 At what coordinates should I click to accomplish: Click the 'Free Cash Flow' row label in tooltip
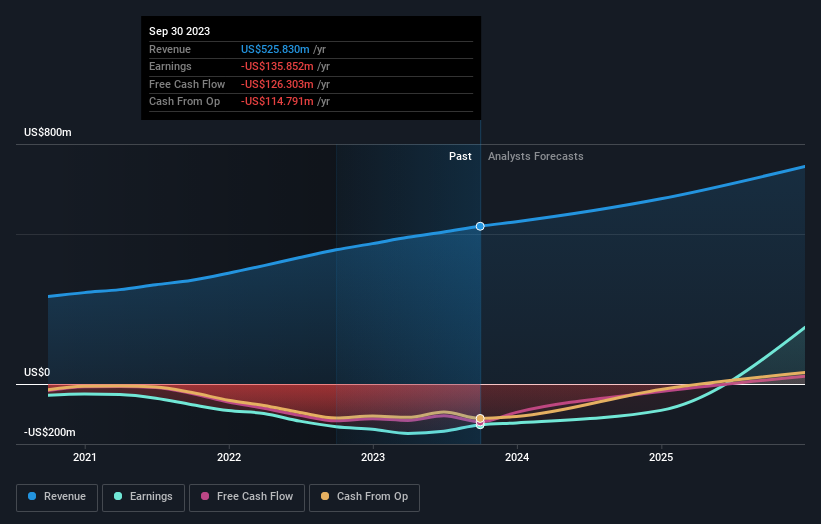tap(187, 84)
